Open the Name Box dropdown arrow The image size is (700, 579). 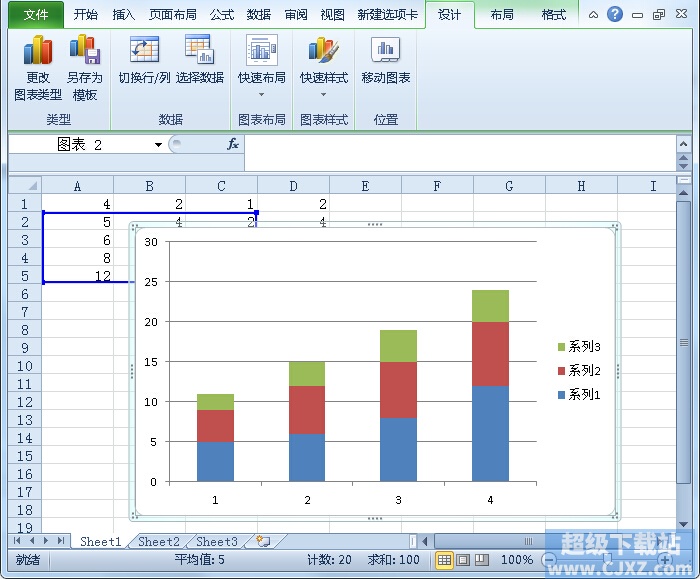(x=158, y=145)
